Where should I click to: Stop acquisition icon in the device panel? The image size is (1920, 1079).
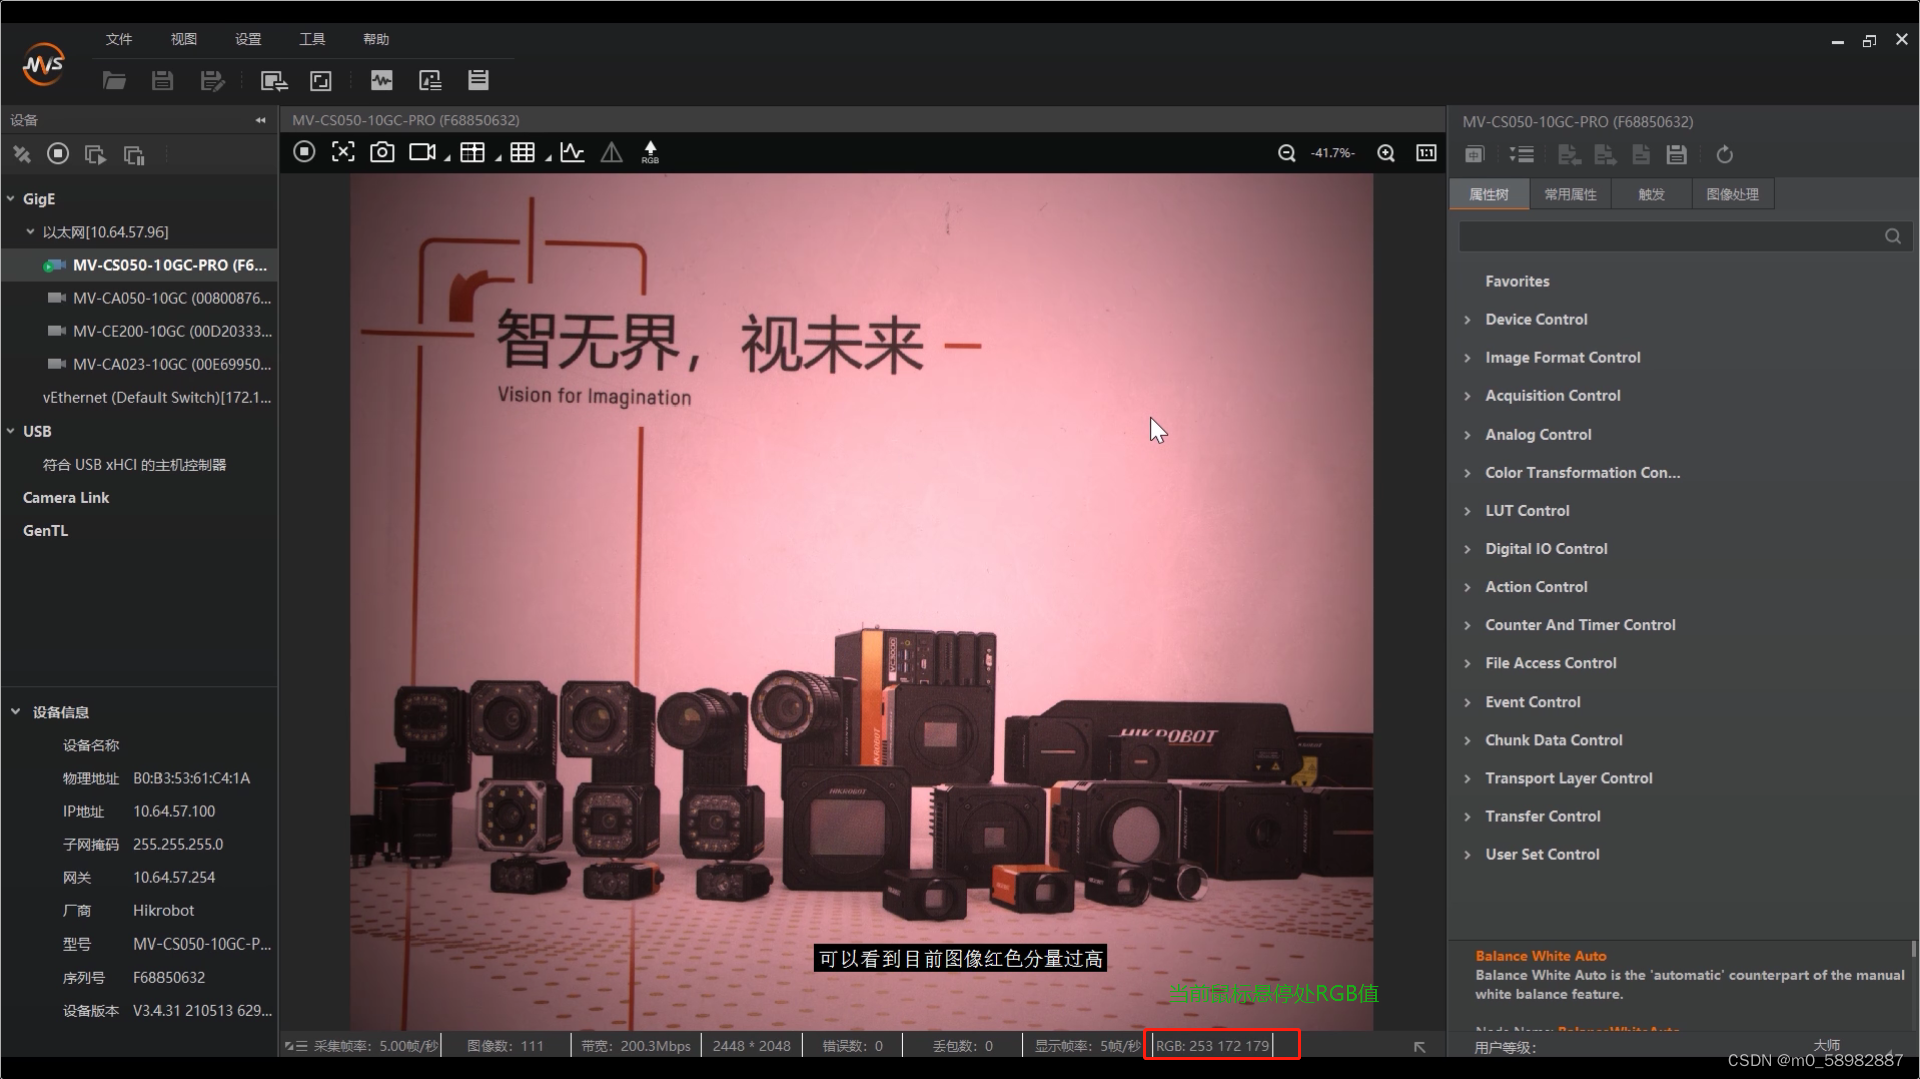coord(58,153)
